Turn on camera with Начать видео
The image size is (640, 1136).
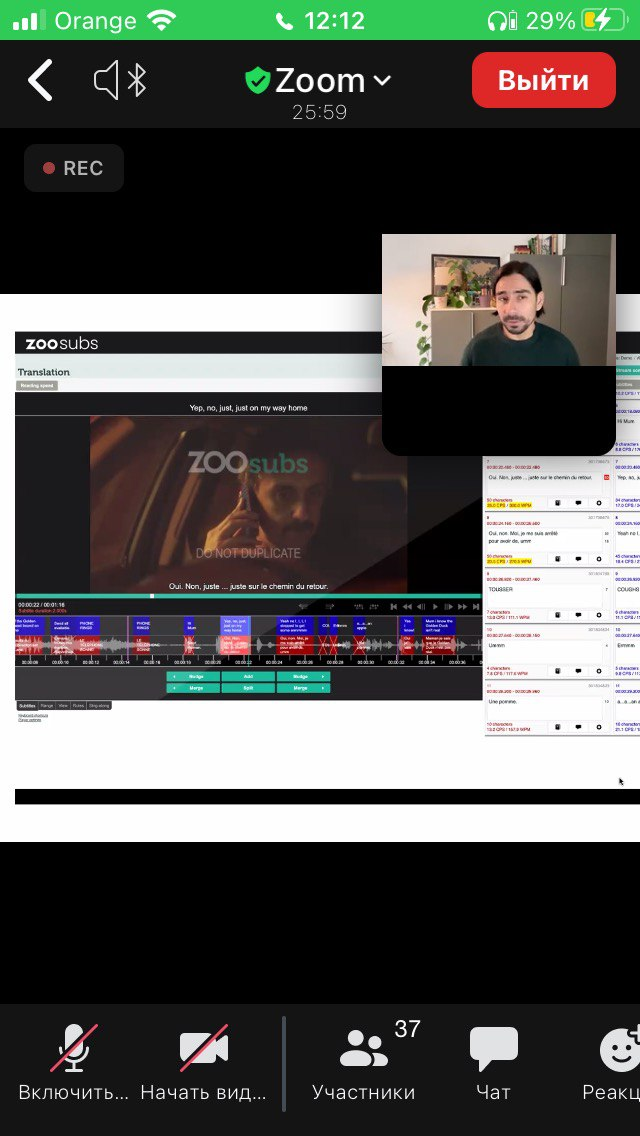coord(204,1062)
